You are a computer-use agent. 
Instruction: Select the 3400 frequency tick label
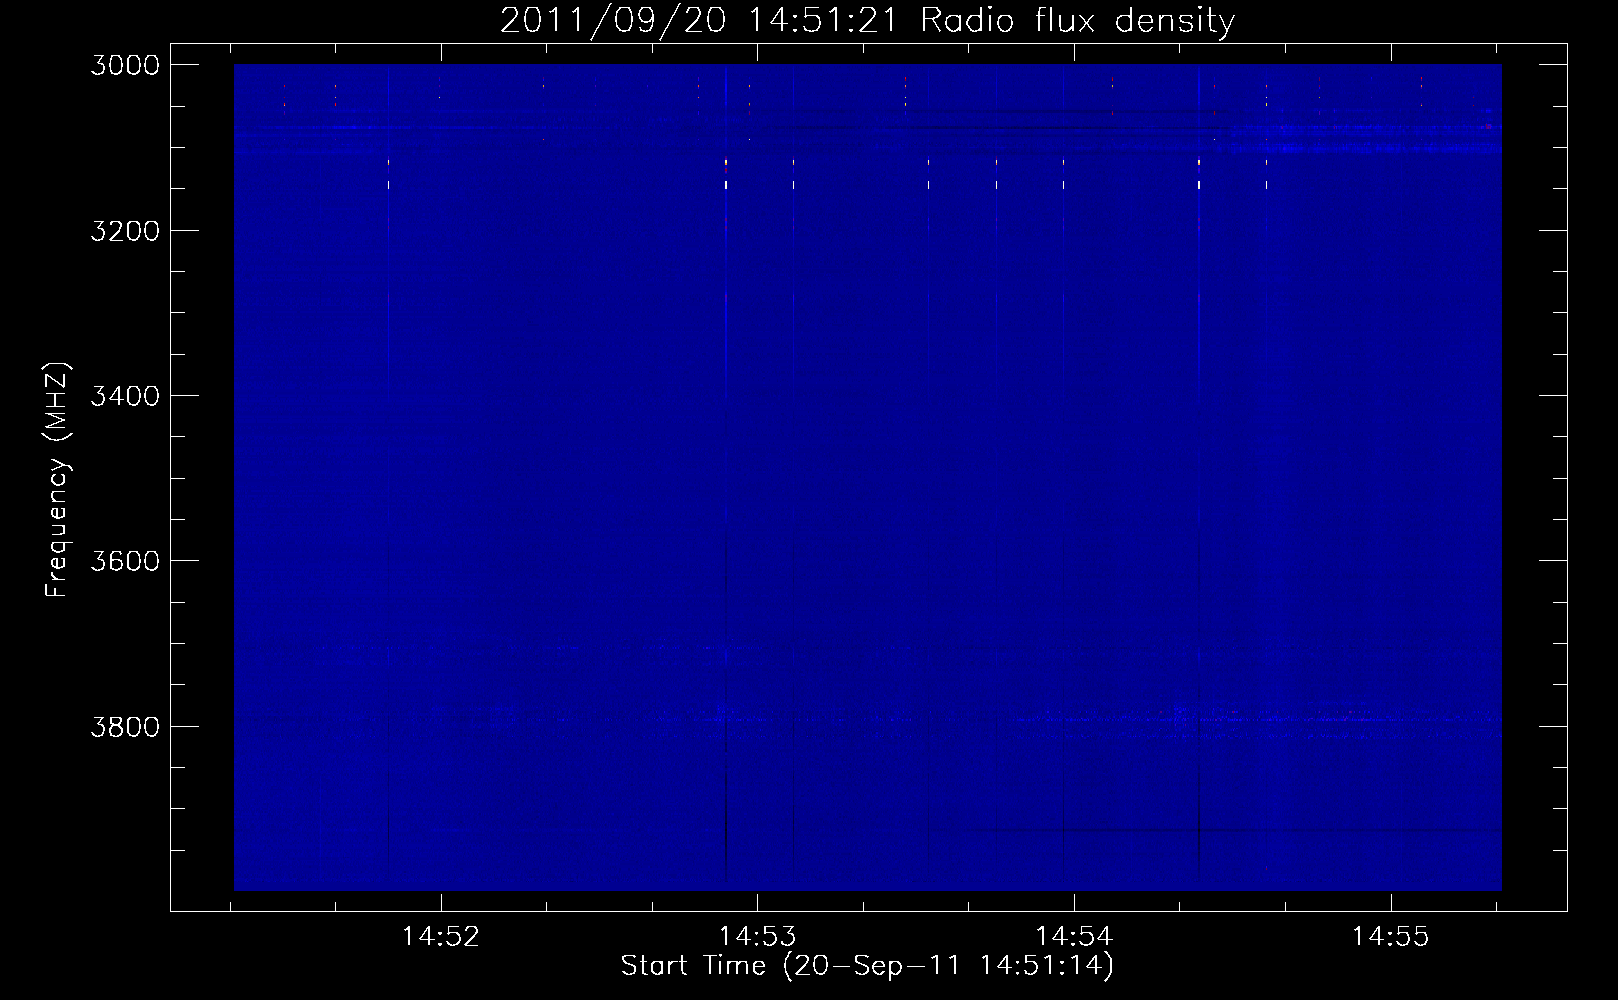[125, 396]
